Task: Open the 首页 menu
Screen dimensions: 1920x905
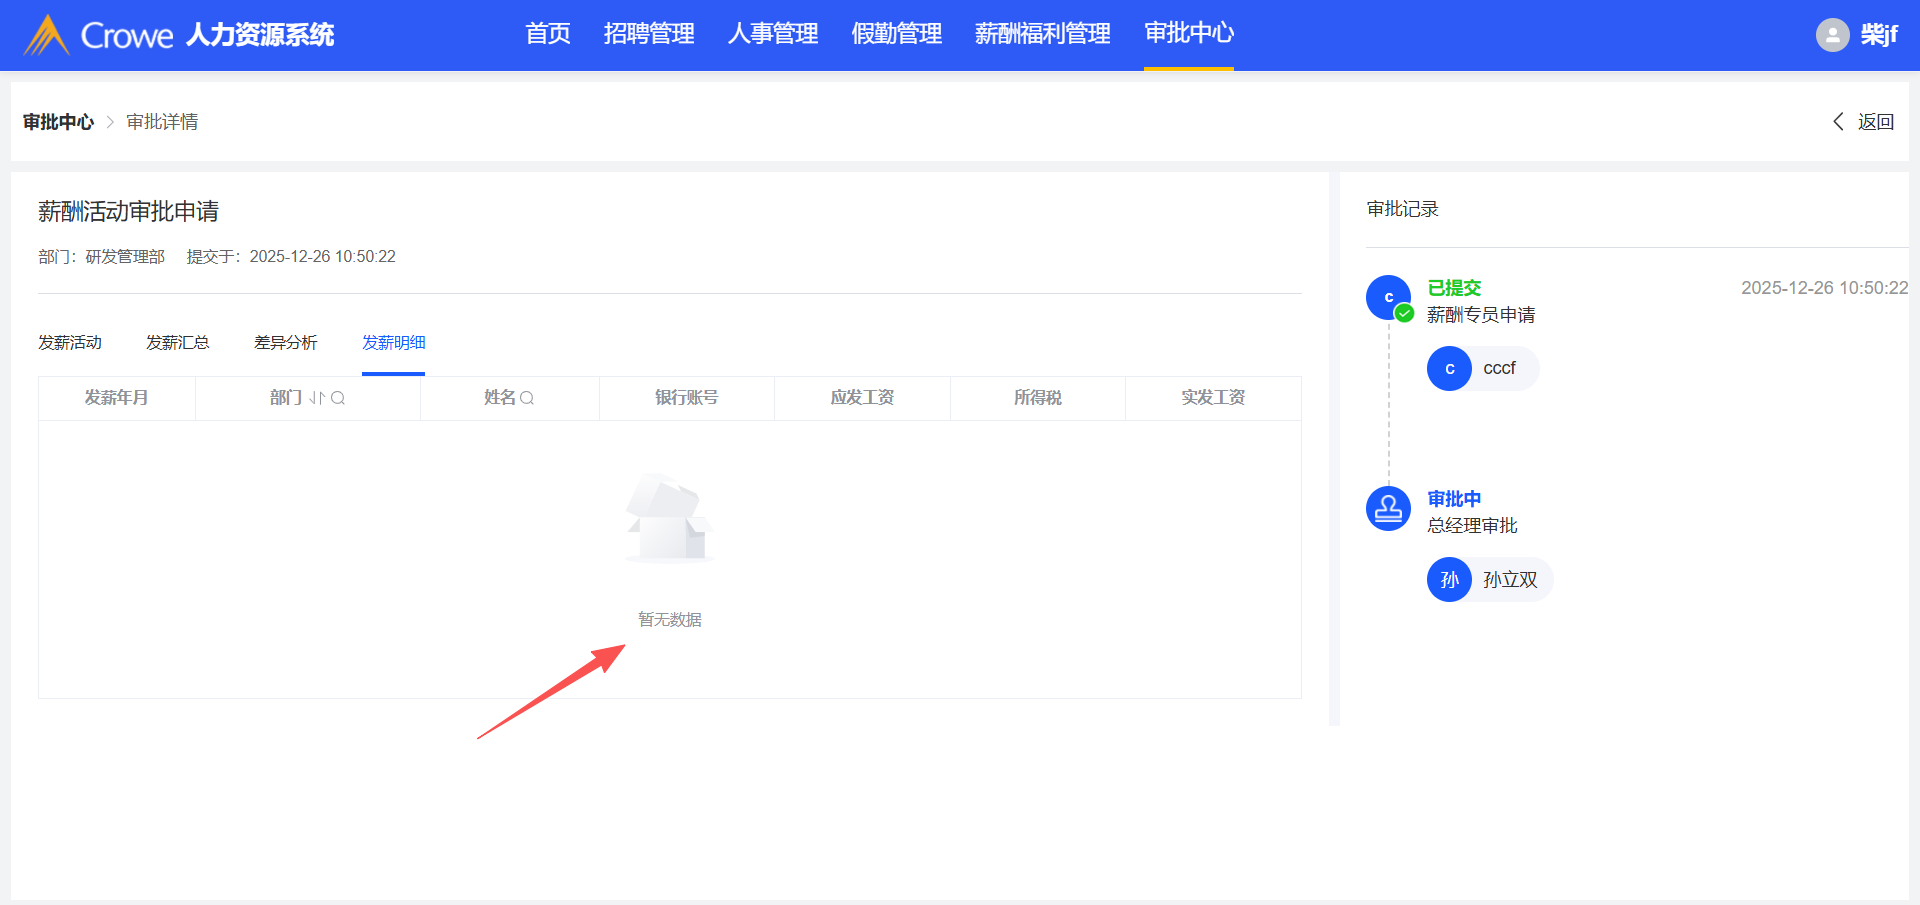Action: 548,34
